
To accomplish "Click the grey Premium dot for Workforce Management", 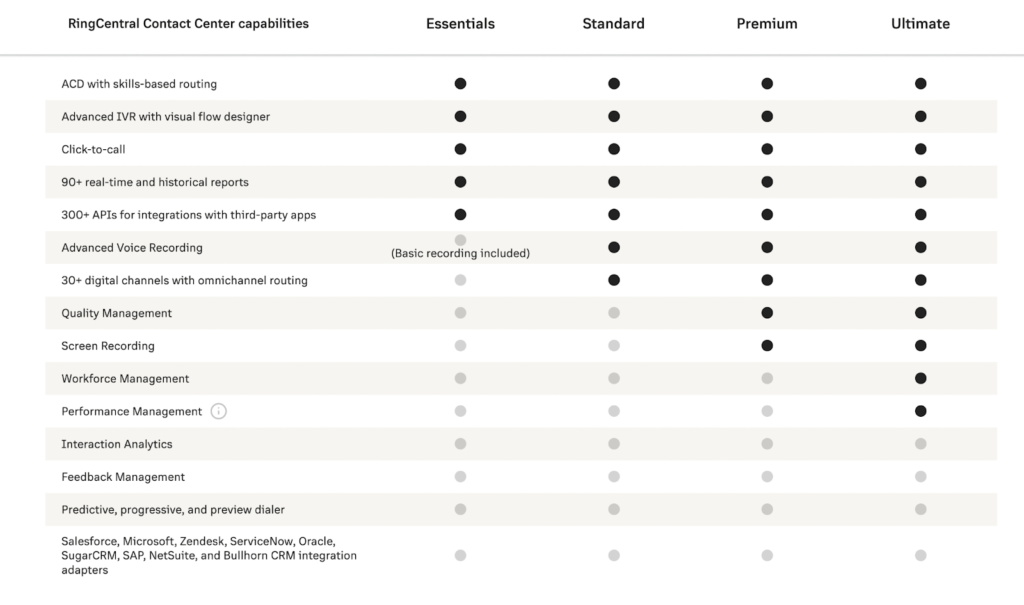I will click(x=767, y=379).
